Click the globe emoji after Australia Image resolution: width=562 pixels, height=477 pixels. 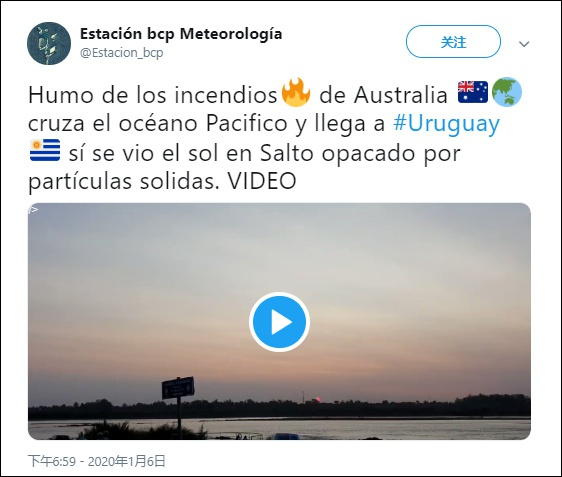pyautogui.click(x=507, y=92)
